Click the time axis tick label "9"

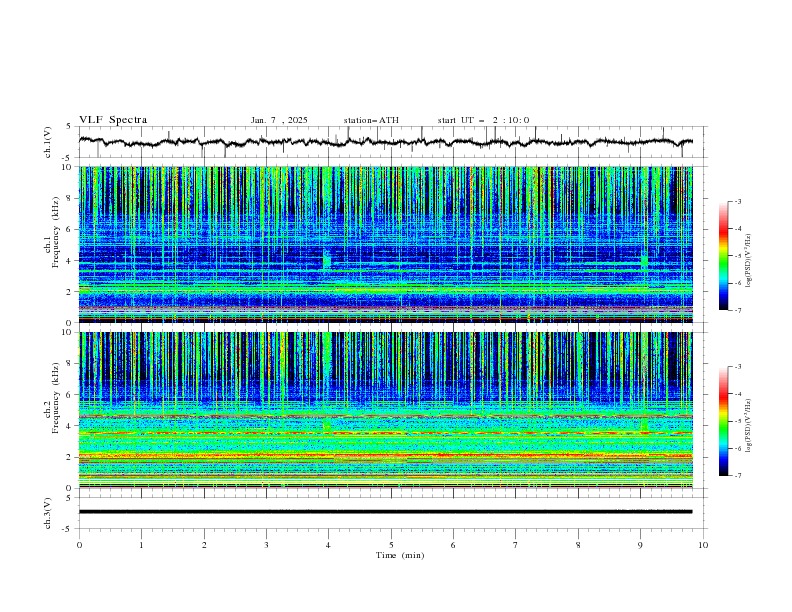[640, 545]
